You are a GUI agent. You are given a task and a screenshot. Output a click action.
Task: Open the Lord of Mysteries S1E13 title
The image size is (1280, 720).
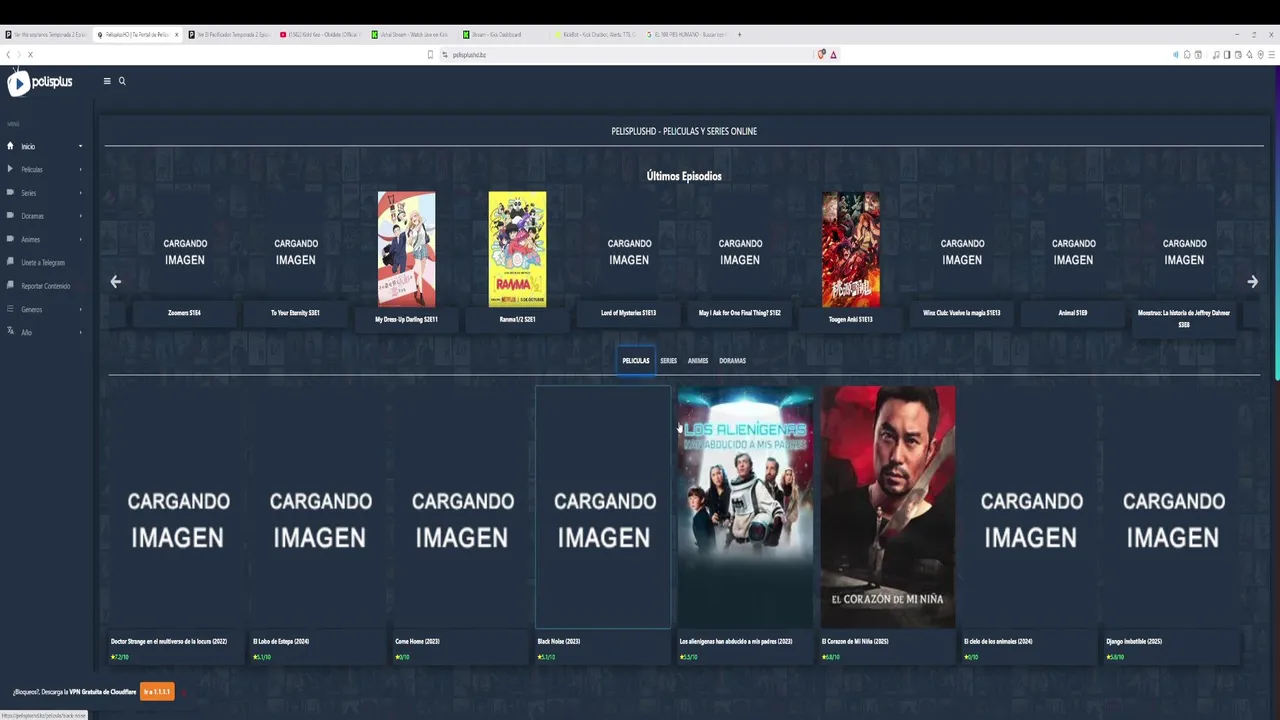(x=629, y=313)
